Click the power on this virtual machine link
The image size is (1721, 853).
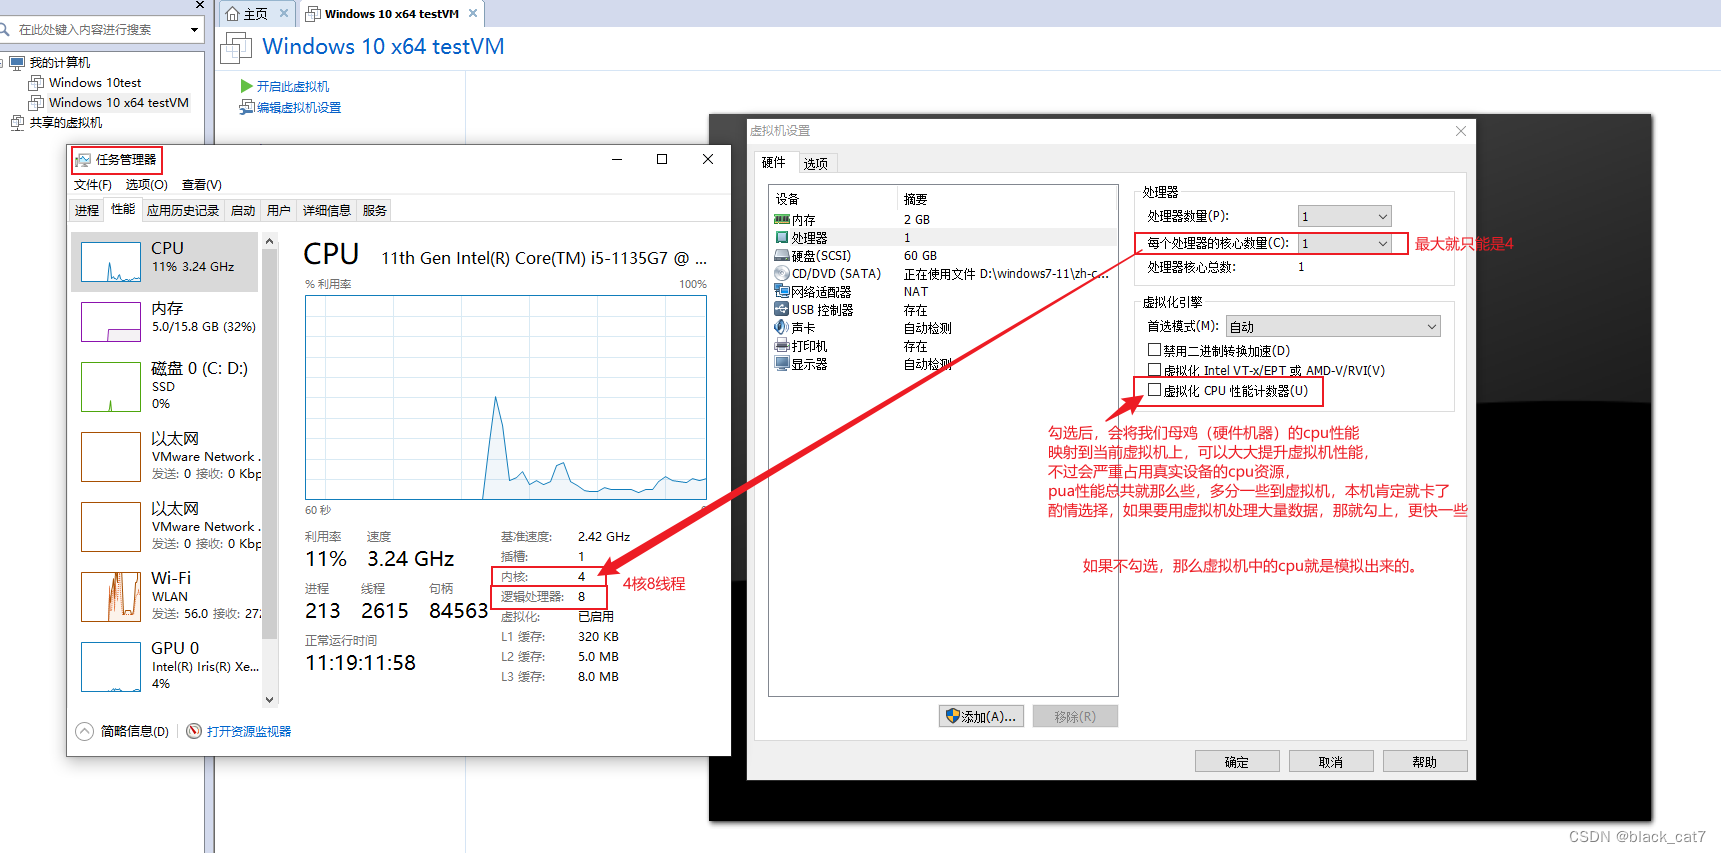[292, 87]
